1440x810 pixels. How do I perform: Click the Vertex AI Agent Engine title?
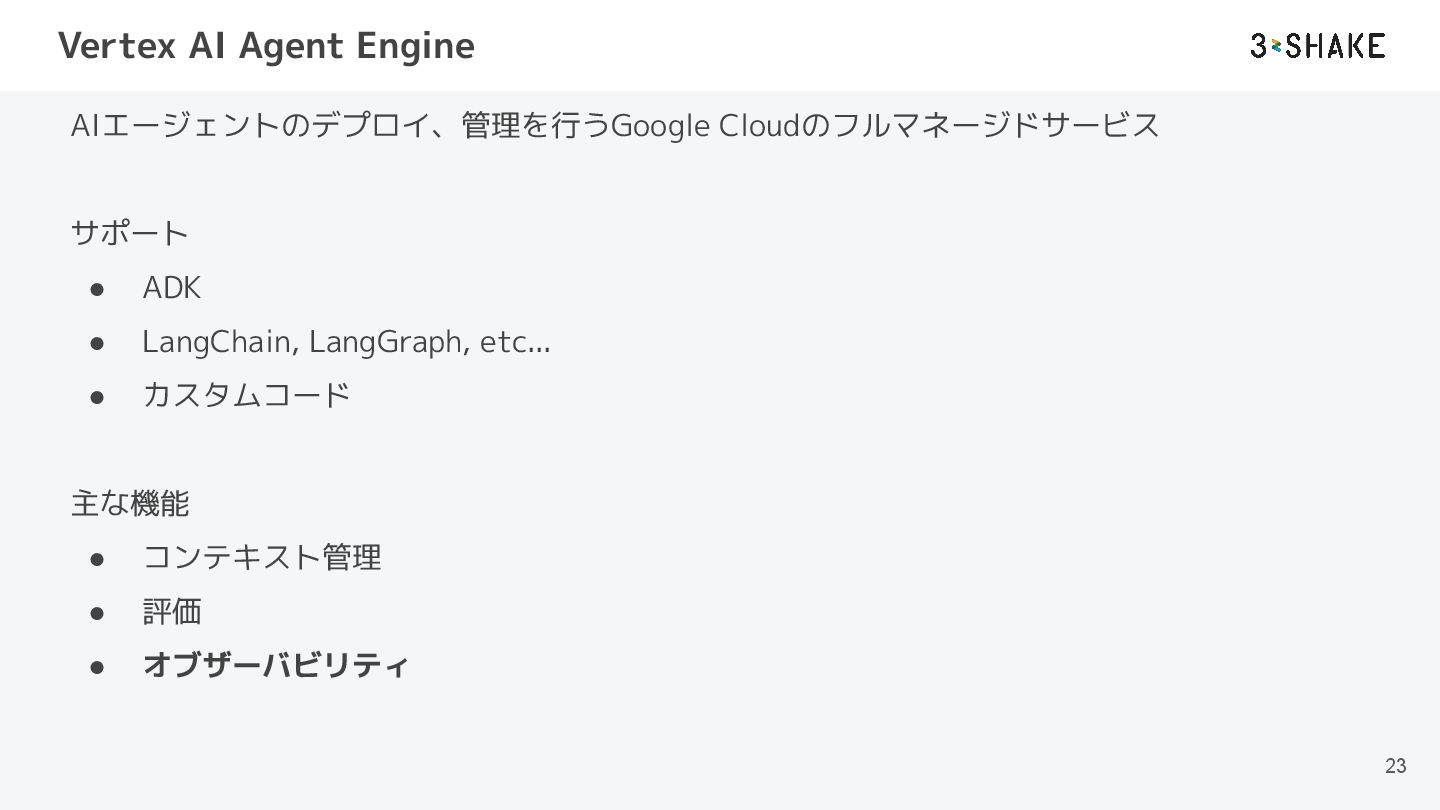tap(266, 45)
